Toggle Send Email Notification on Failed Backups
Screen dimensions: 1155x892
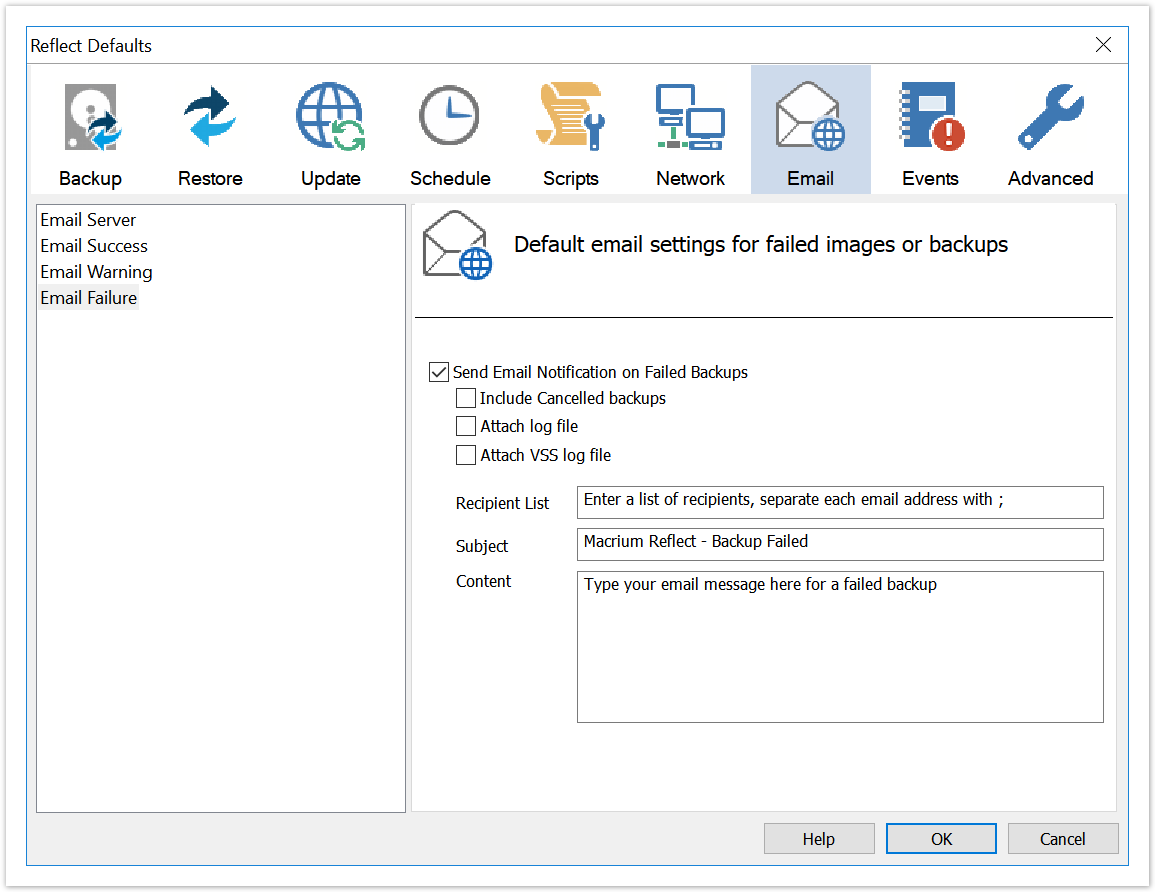(x=439, y=372)
